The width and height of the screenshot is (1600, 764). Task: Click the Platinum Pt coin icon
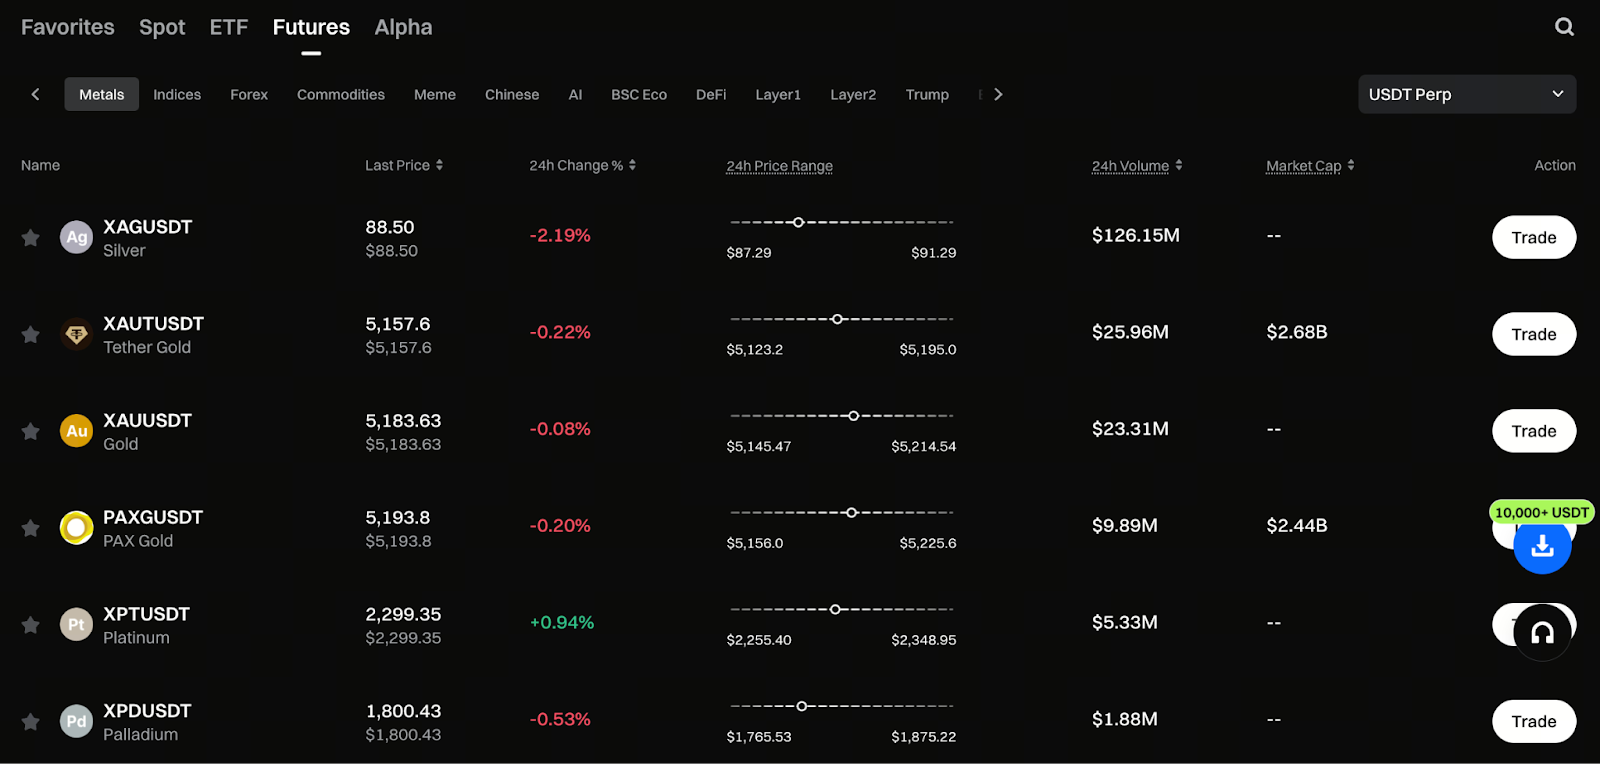pos(76,624)
